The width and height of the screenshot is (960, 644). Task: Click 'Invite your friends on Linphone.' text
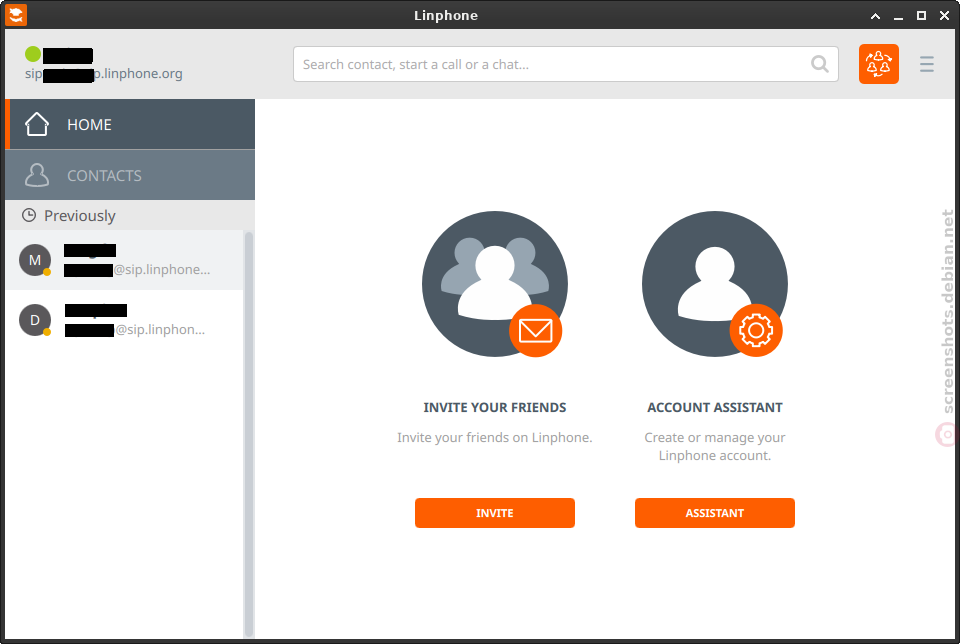[x=495, y=438]
